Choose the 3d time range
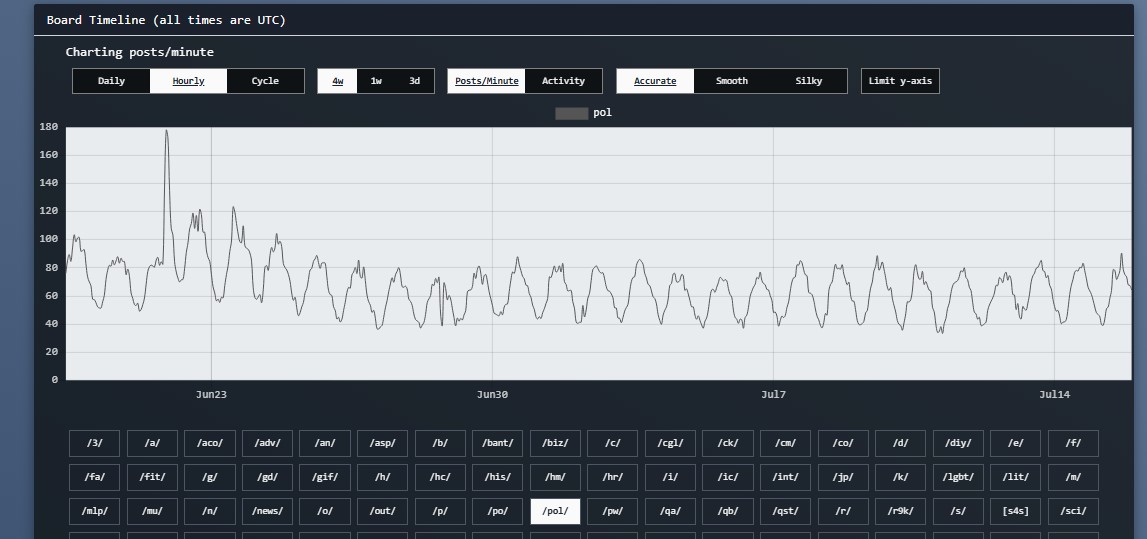 tap(414, 81)
